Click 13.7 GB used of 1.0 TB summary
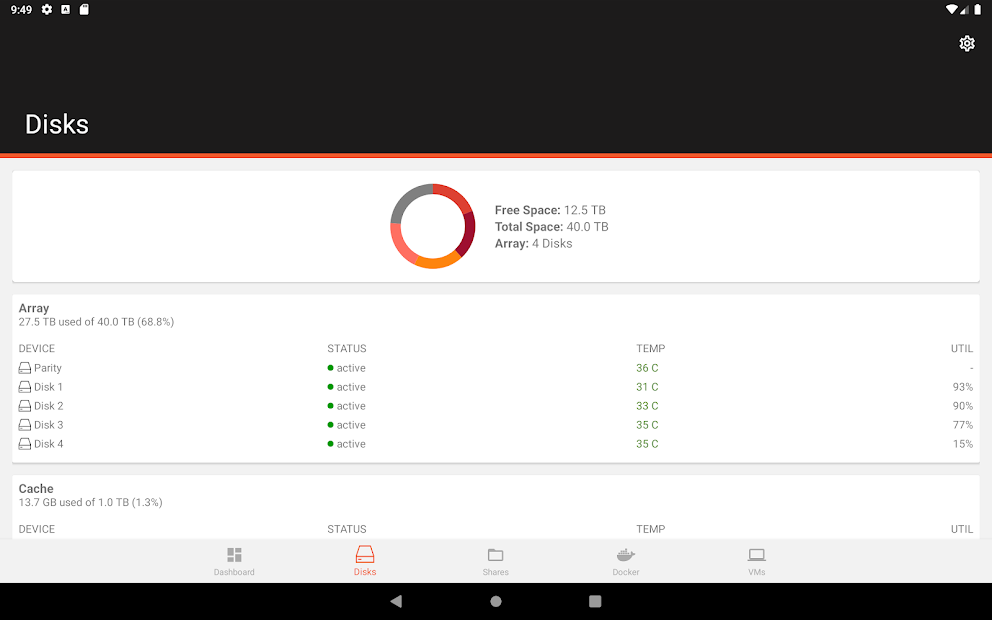The width and height of the screenshot is (992, 620). 90,502
